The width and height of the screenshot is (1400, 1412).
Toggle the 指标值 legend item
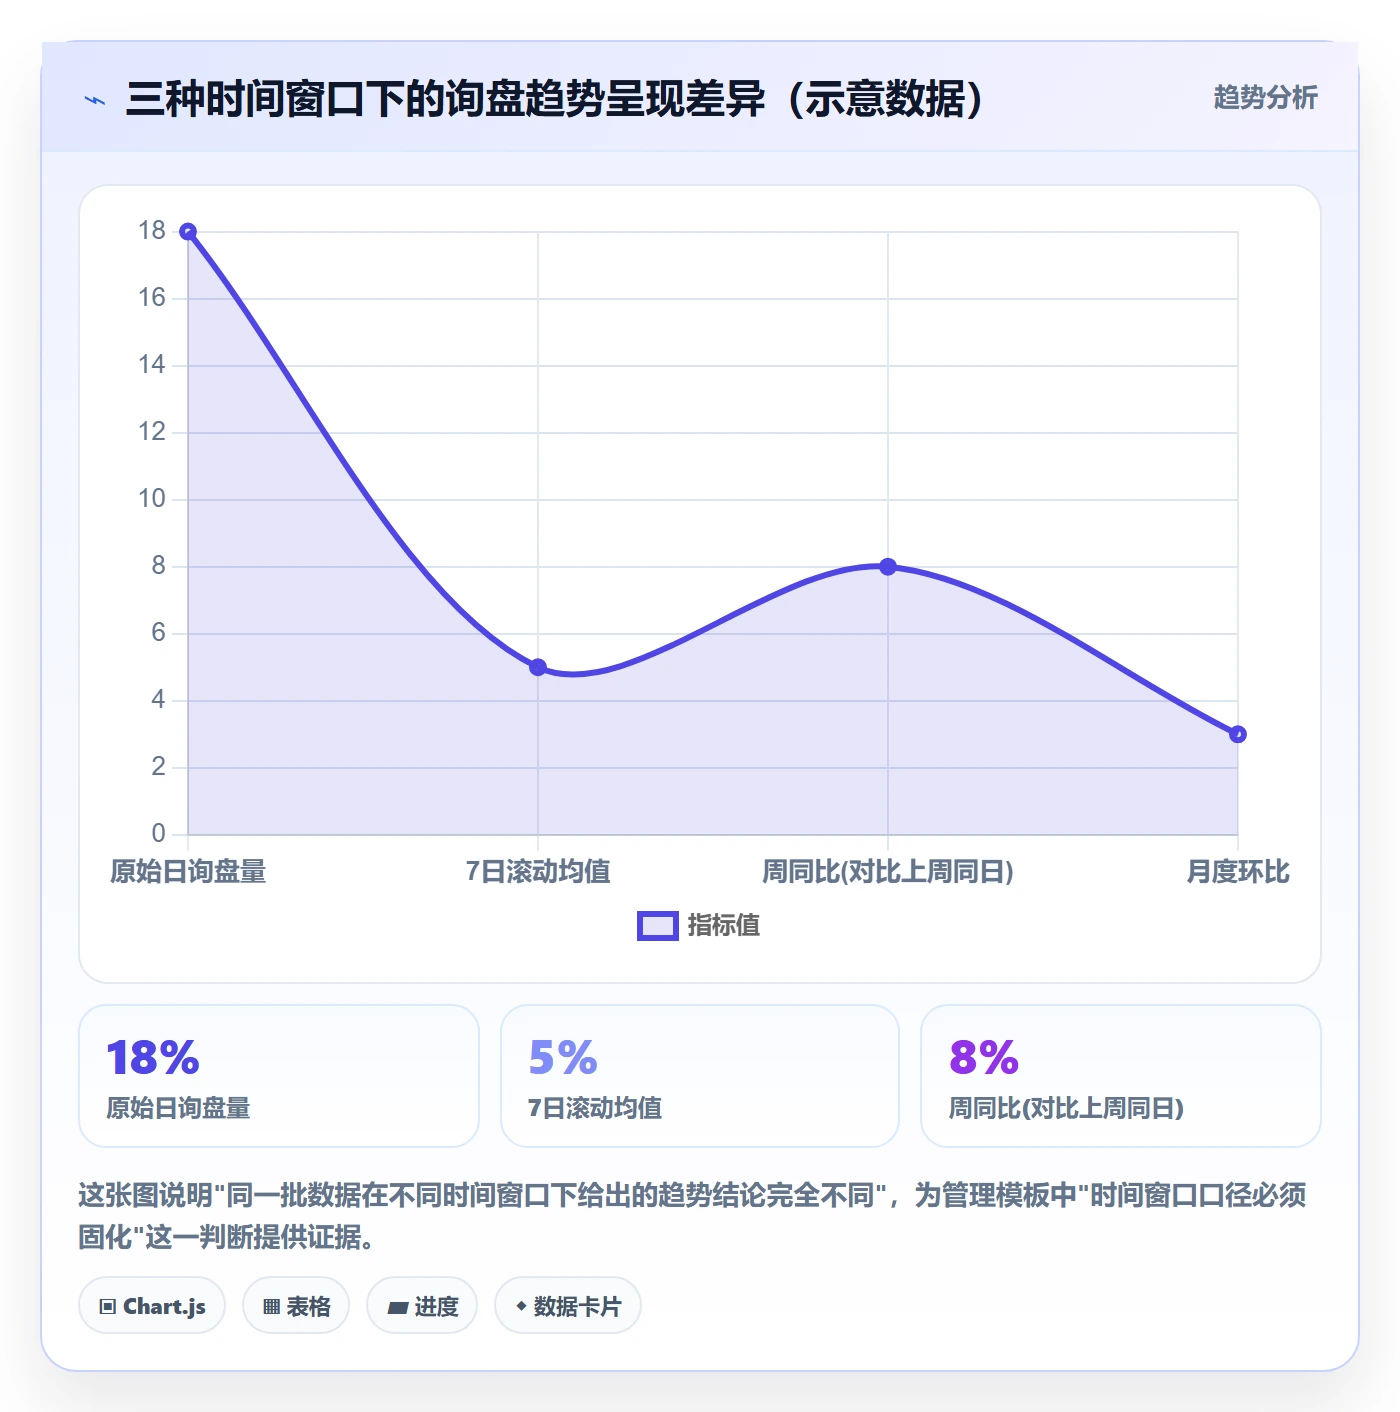tap(699, 926)
